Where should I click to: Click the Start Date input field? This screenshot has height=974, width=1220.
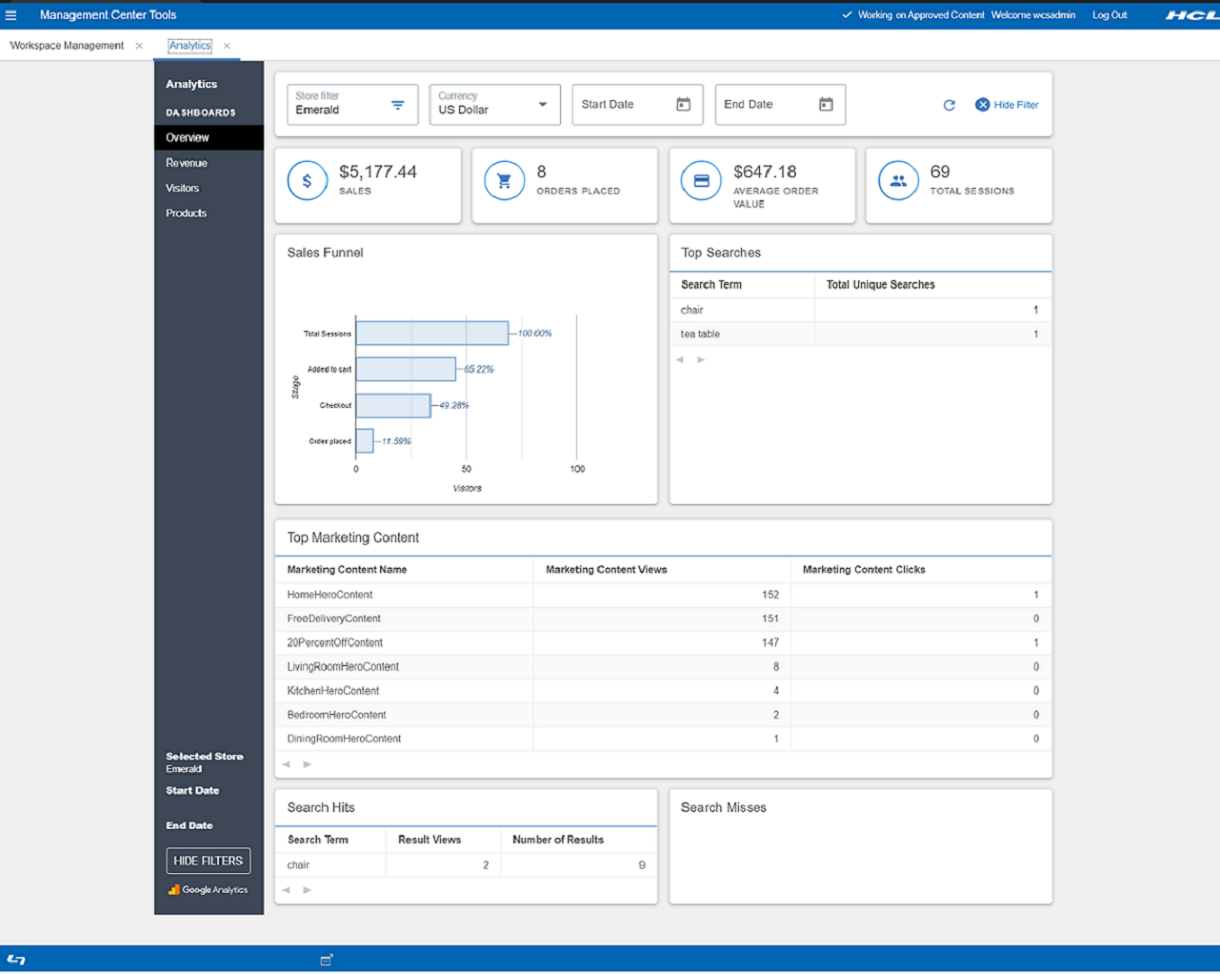tap(620, 105)
